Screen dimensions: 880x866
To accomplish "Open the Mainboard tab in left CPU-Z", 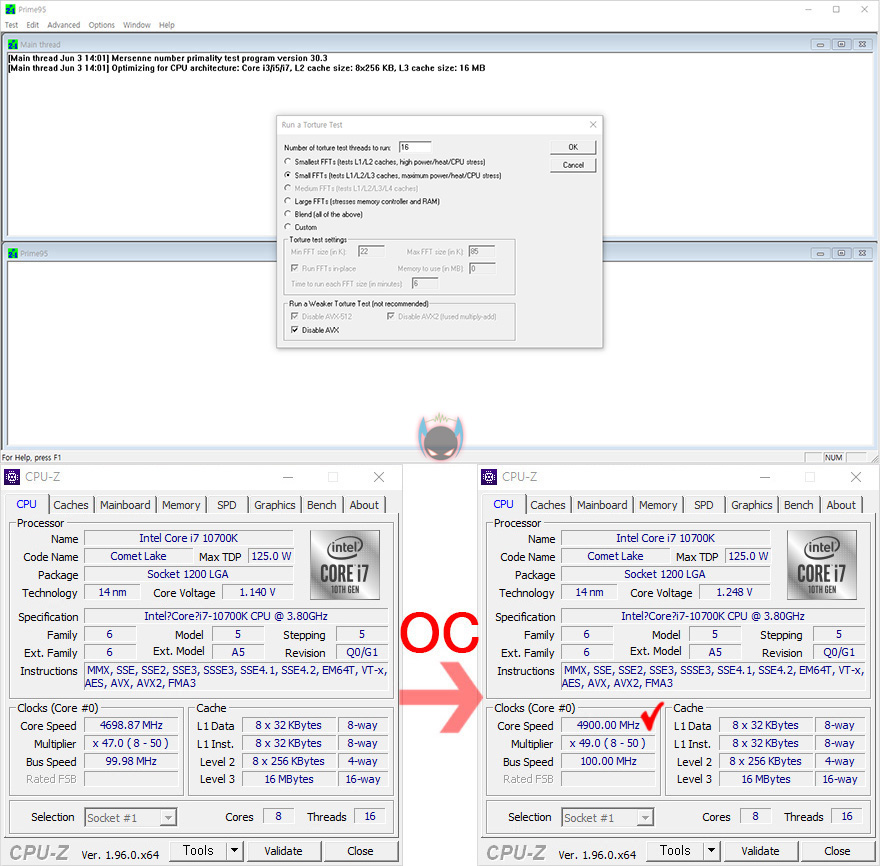I will click(125, 505).
